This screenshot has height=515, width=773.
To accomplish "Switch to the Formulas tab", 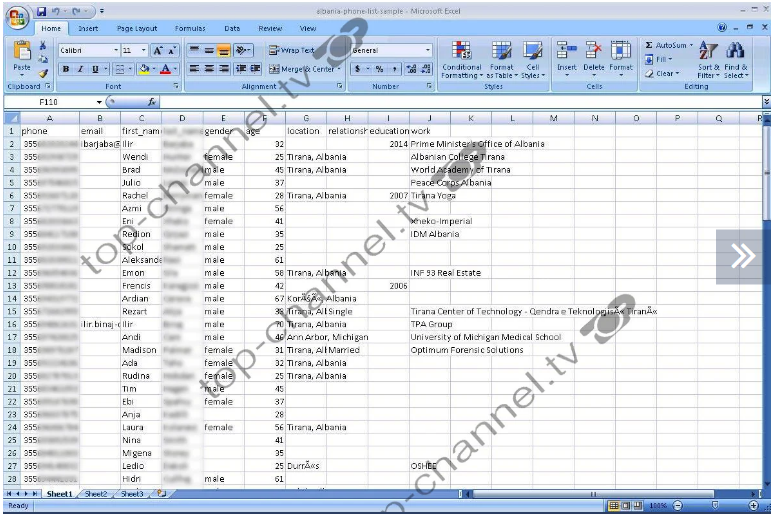I will click(x=190, y=29).
